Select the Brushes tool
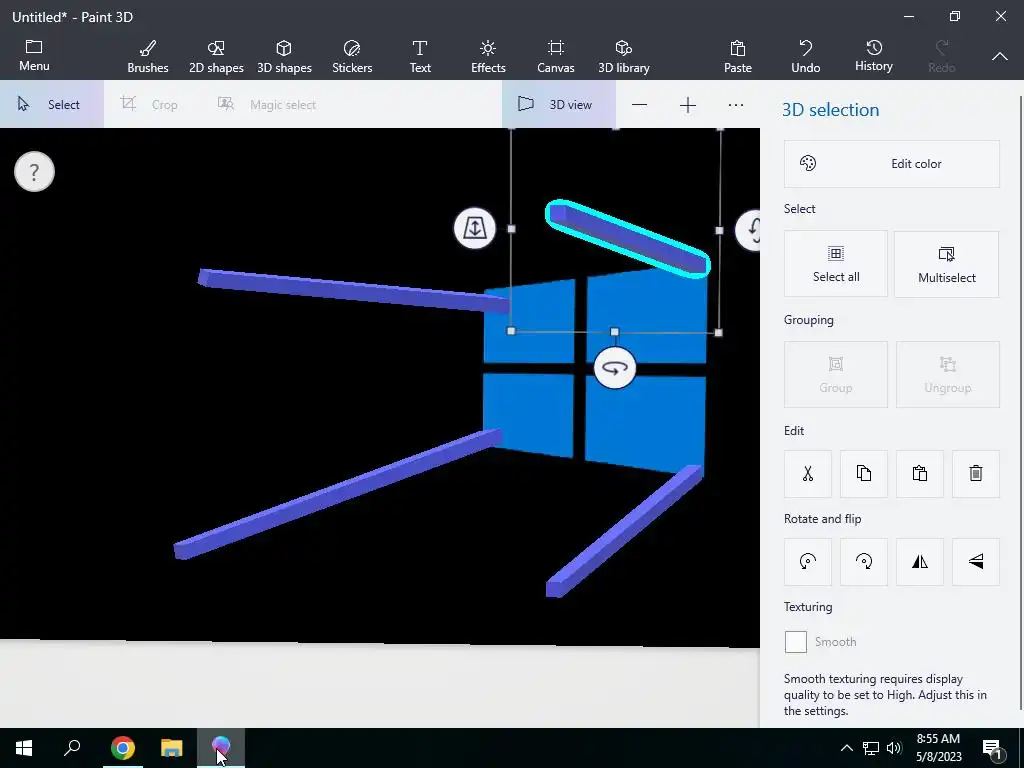Screen dimensions: 1024x768 point(148,57)
